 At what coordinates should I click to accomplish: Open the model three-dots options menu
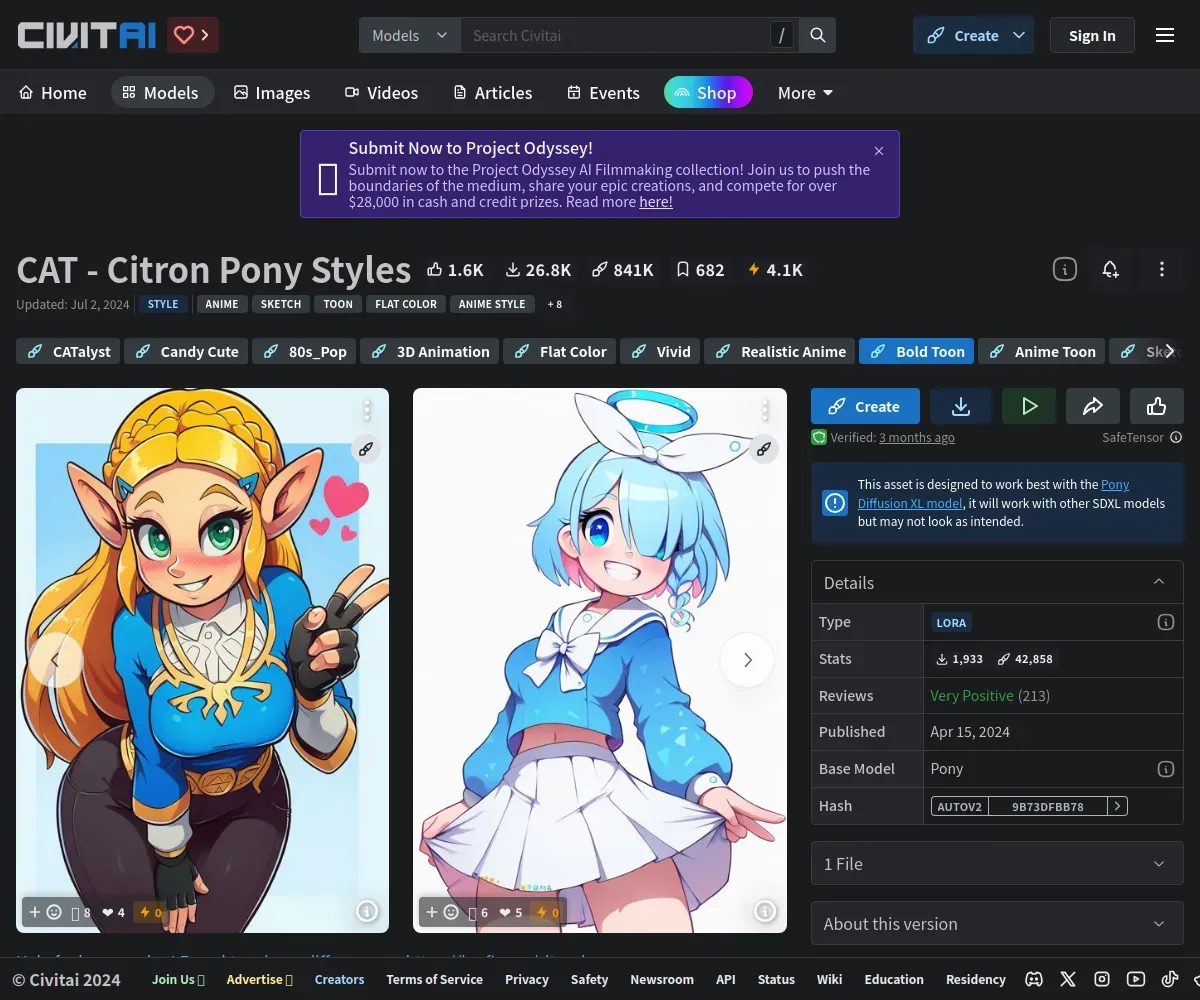click(1161, 269)
